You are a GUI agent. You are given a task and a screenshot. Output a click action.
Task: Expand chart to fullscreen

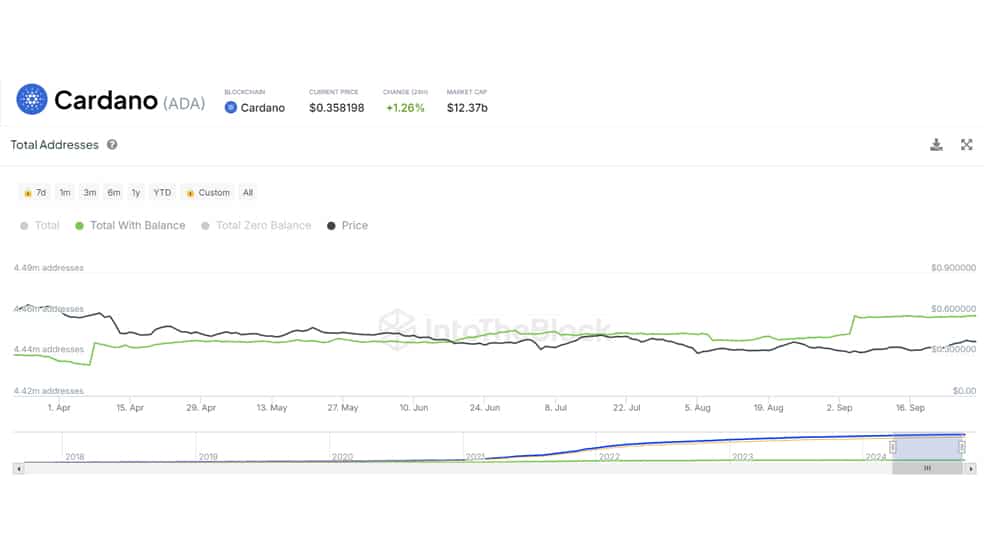point(966,145)
